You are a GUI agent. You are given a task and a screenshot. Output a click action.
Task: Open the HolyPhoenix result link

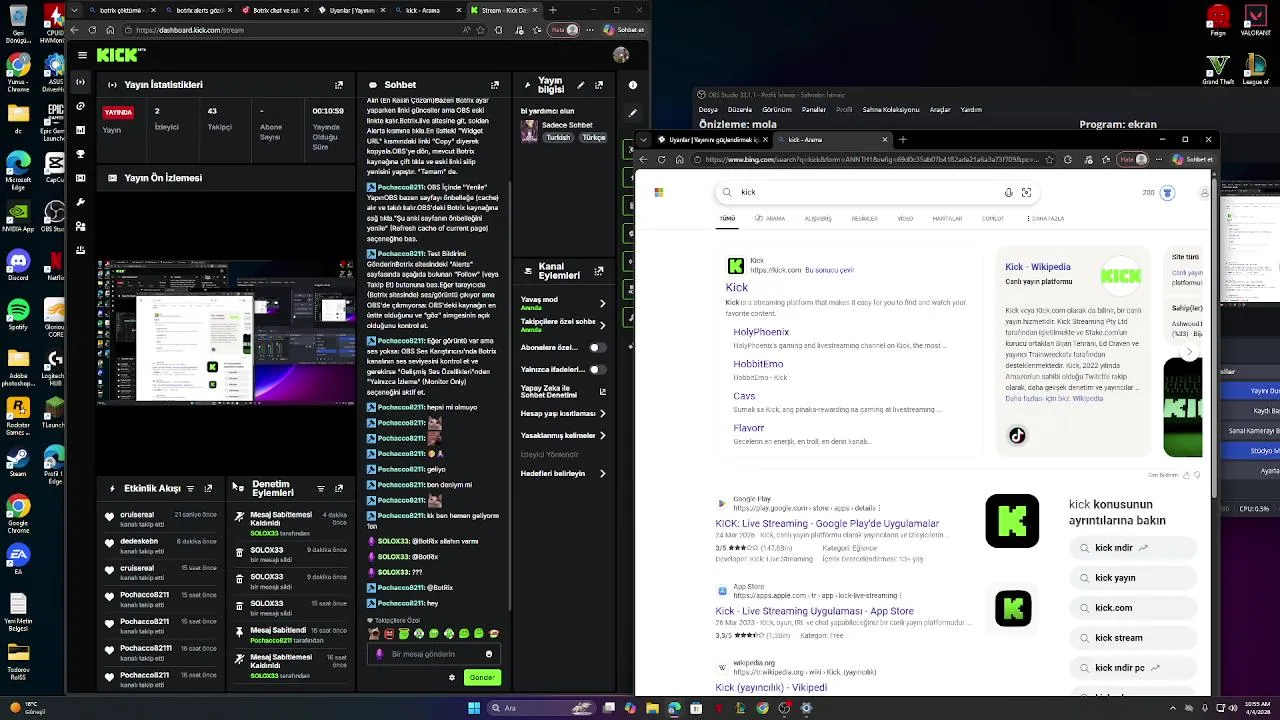(x=761, y=332)
